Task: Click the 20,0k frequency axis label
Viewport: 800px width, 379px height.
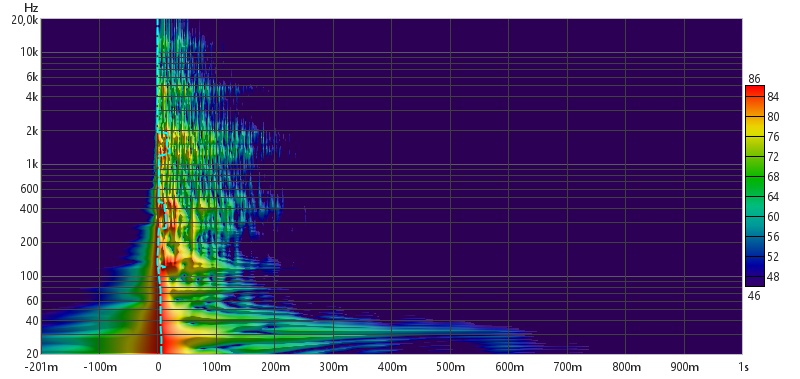Action: pyautogui.click(x=26, y=19)
